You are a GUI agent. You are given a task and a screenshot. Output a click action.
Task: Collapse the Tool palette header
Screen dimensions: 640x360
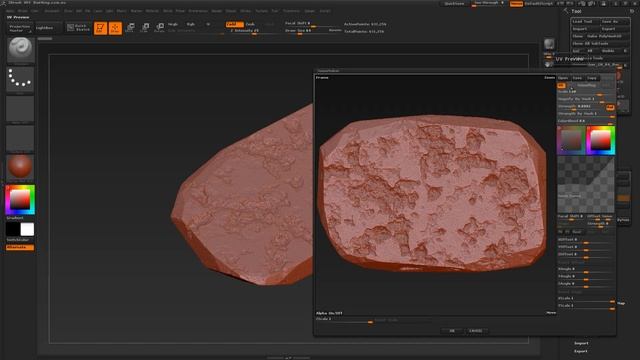click(x=576, y=11)
